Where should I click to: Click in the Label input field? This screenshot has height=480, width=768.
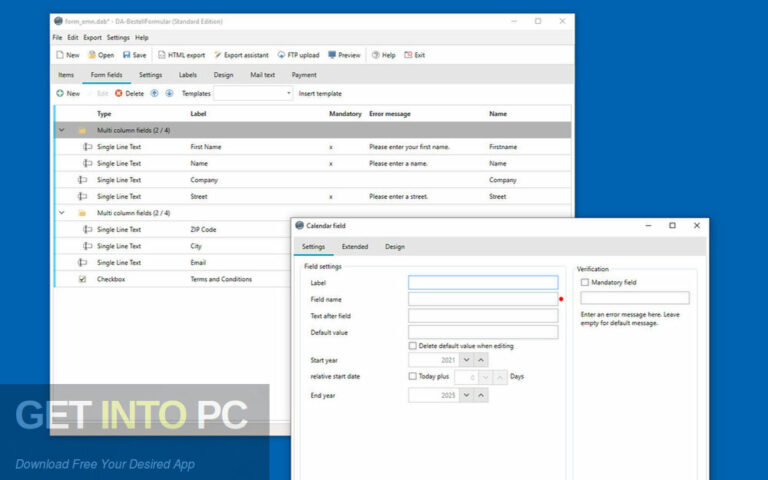point(483,283)
